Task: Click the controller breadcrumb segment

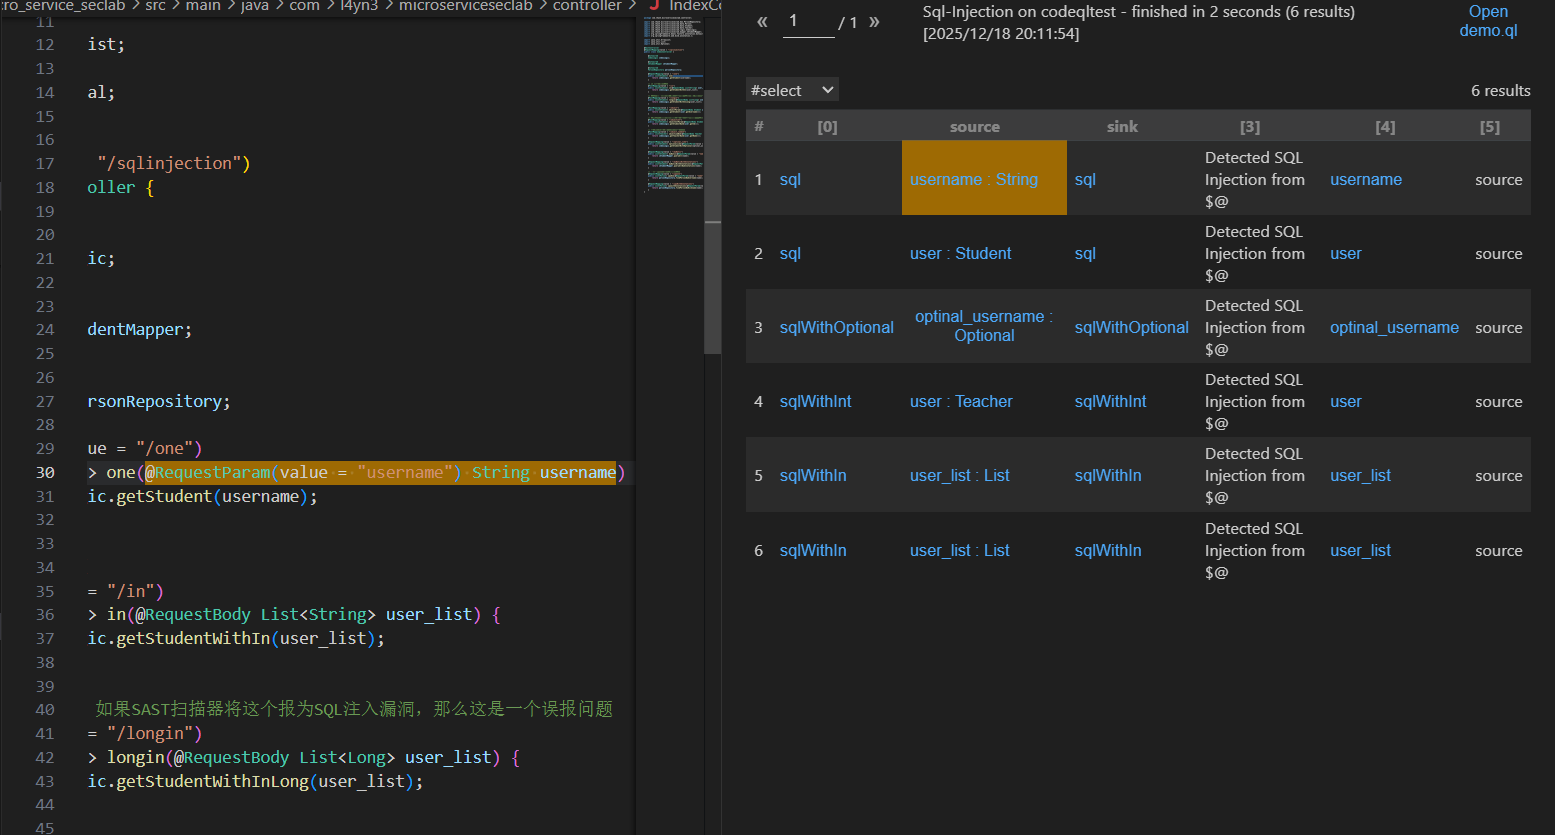Action: tap(587, 6)
